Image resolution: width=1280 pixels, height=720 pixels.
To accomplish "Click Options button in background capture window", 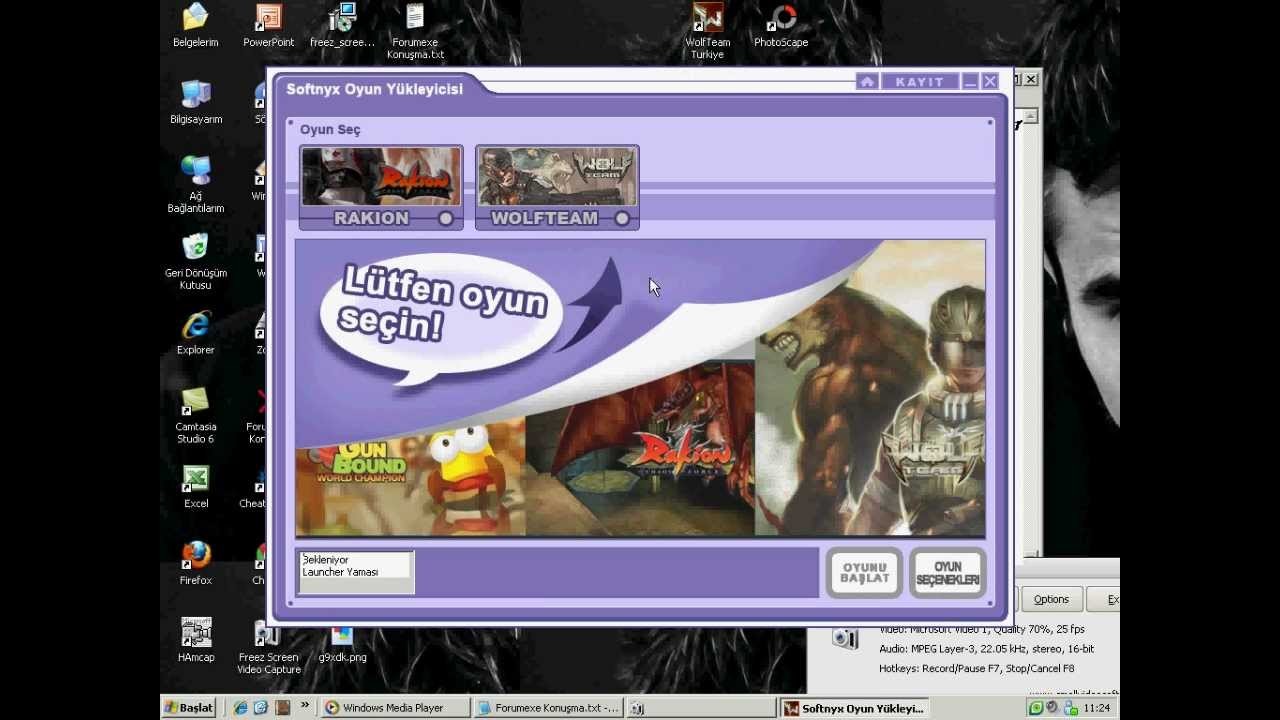I will coord(1051,599).
